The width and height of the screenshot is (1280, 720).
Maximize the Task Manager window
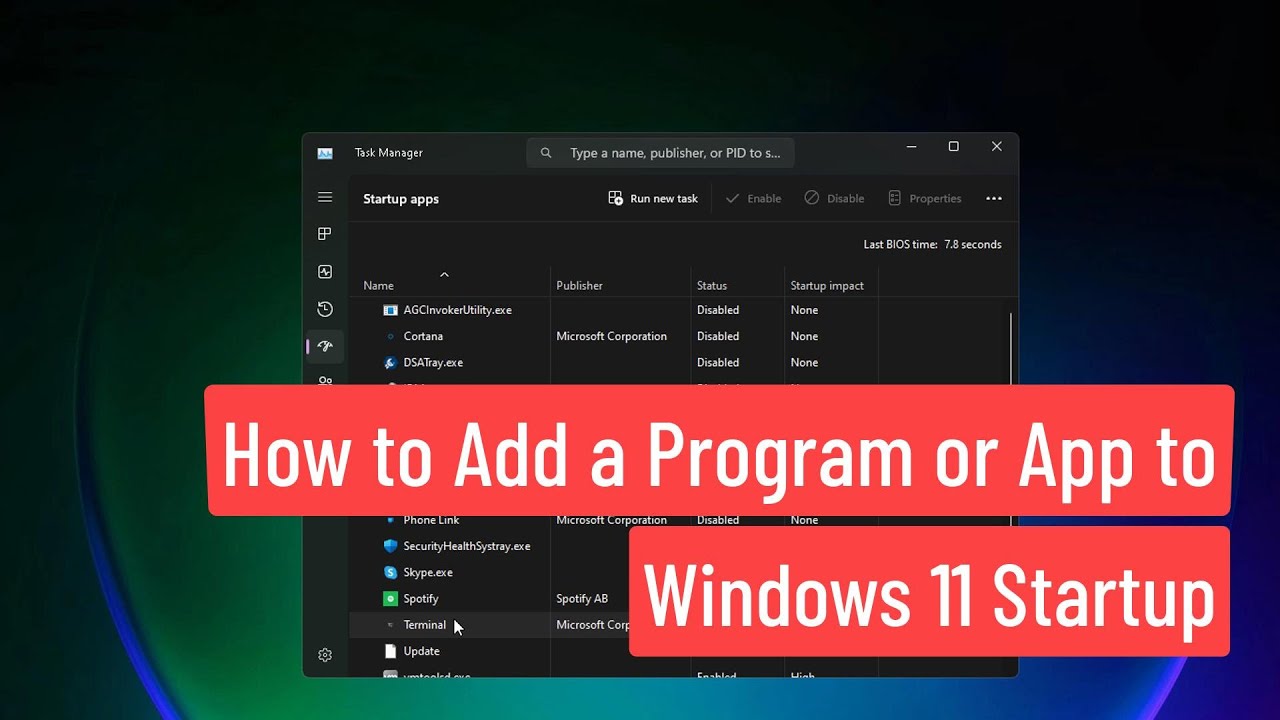[954, 146]
